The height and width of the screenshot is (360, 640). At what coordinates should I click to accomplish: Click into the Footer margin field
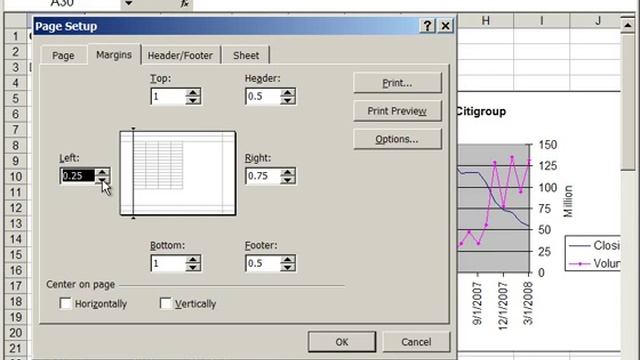coord(263,263)
